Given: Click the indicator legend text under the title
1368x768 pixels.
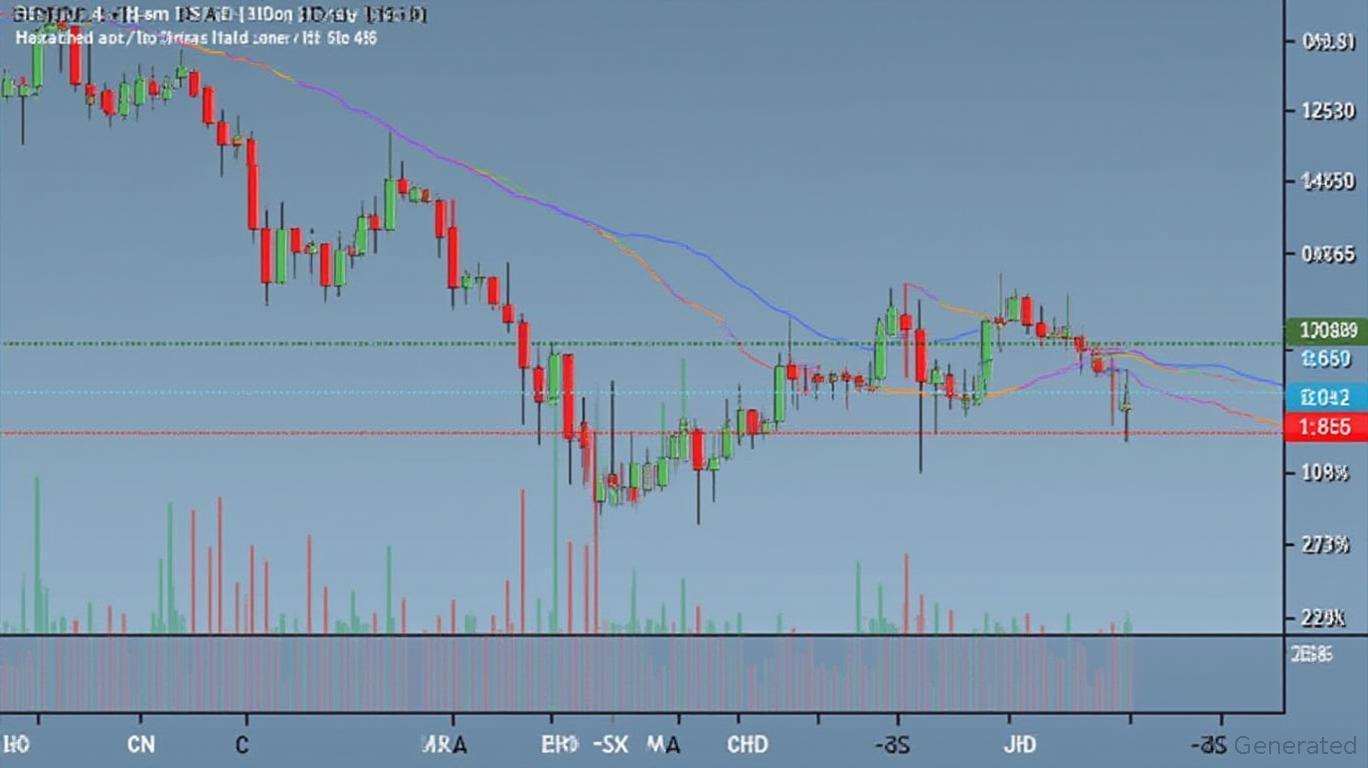Looking at the screenshot, I should click(195, 38).
